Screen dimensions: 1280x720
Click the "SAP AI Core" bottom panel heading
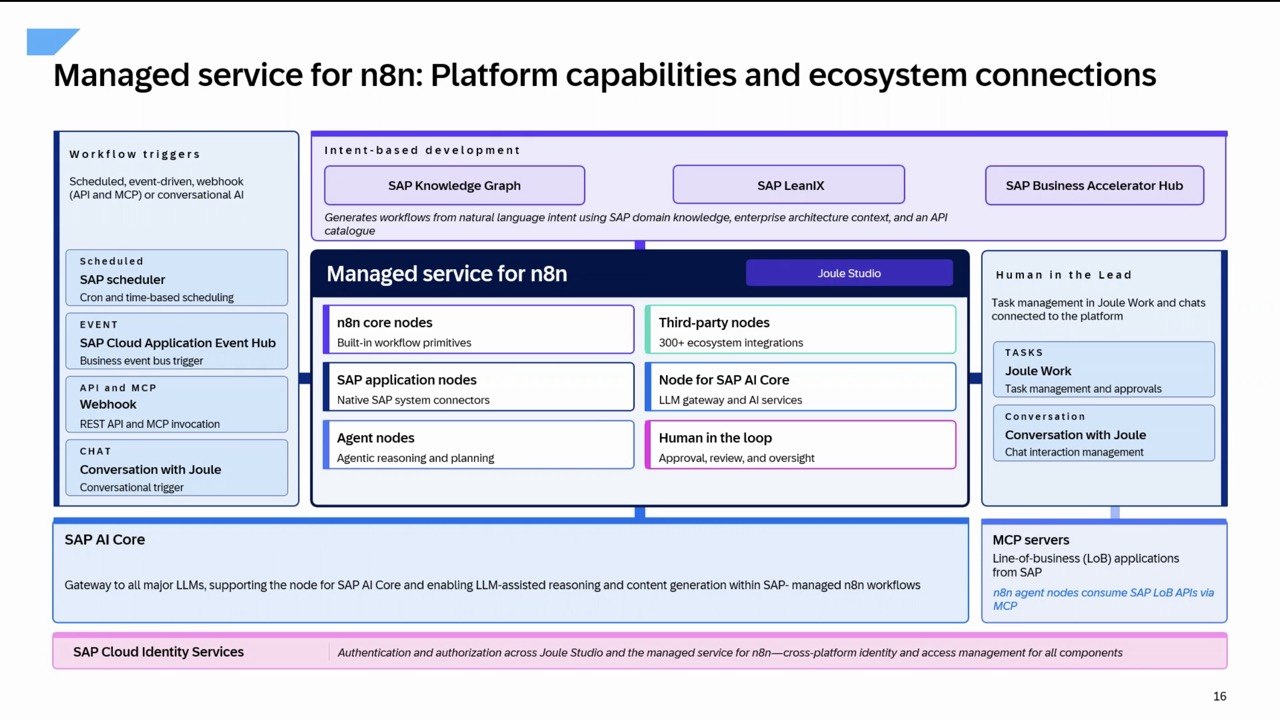(x=105, y=540)
